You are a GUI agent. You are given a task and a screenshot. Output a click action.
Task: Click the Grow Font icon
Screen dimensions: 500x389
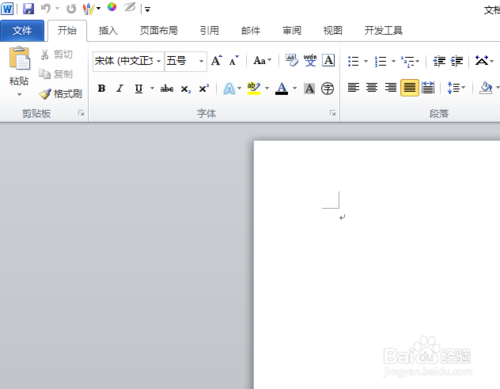[x=216, y=61]
